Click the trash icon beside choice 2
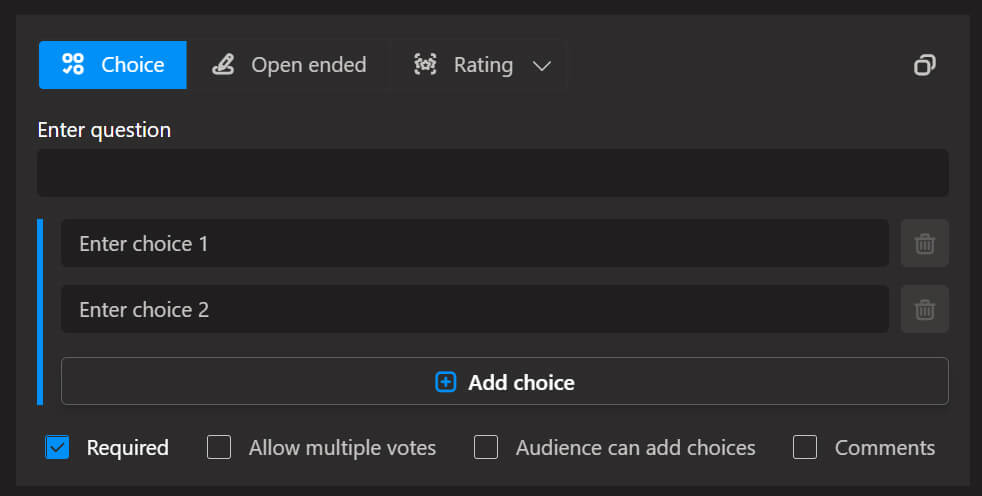This screenshot has width=982, height=496. pyautogui.click(x=925, y=309)
